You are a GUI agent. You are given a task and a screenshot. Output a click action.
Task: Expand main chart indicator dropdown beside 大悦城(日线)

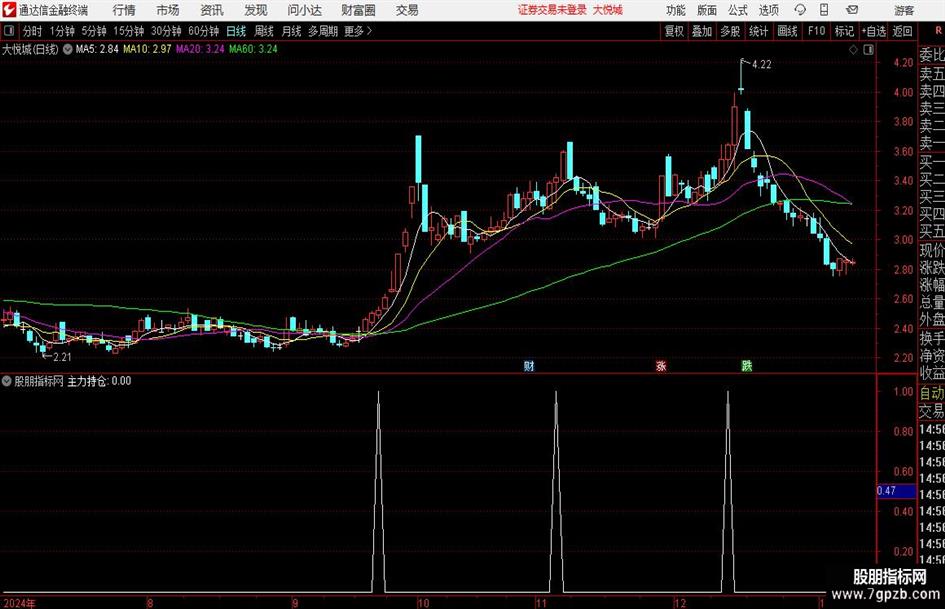pyautogui.click(x=68, y=49)
